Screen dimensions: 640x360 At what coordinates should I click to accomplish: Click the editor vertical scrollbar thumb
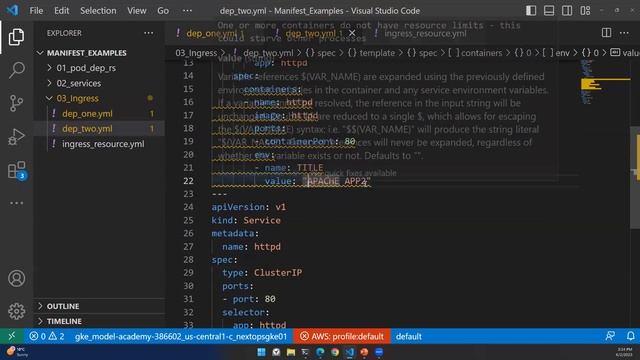point(635,178)
